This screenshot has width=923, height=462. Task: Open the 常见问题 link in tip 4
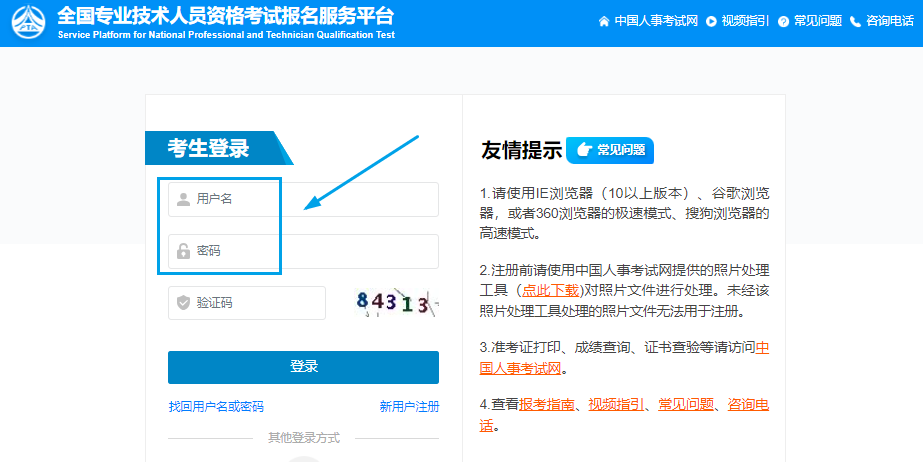tap(686, 404)
